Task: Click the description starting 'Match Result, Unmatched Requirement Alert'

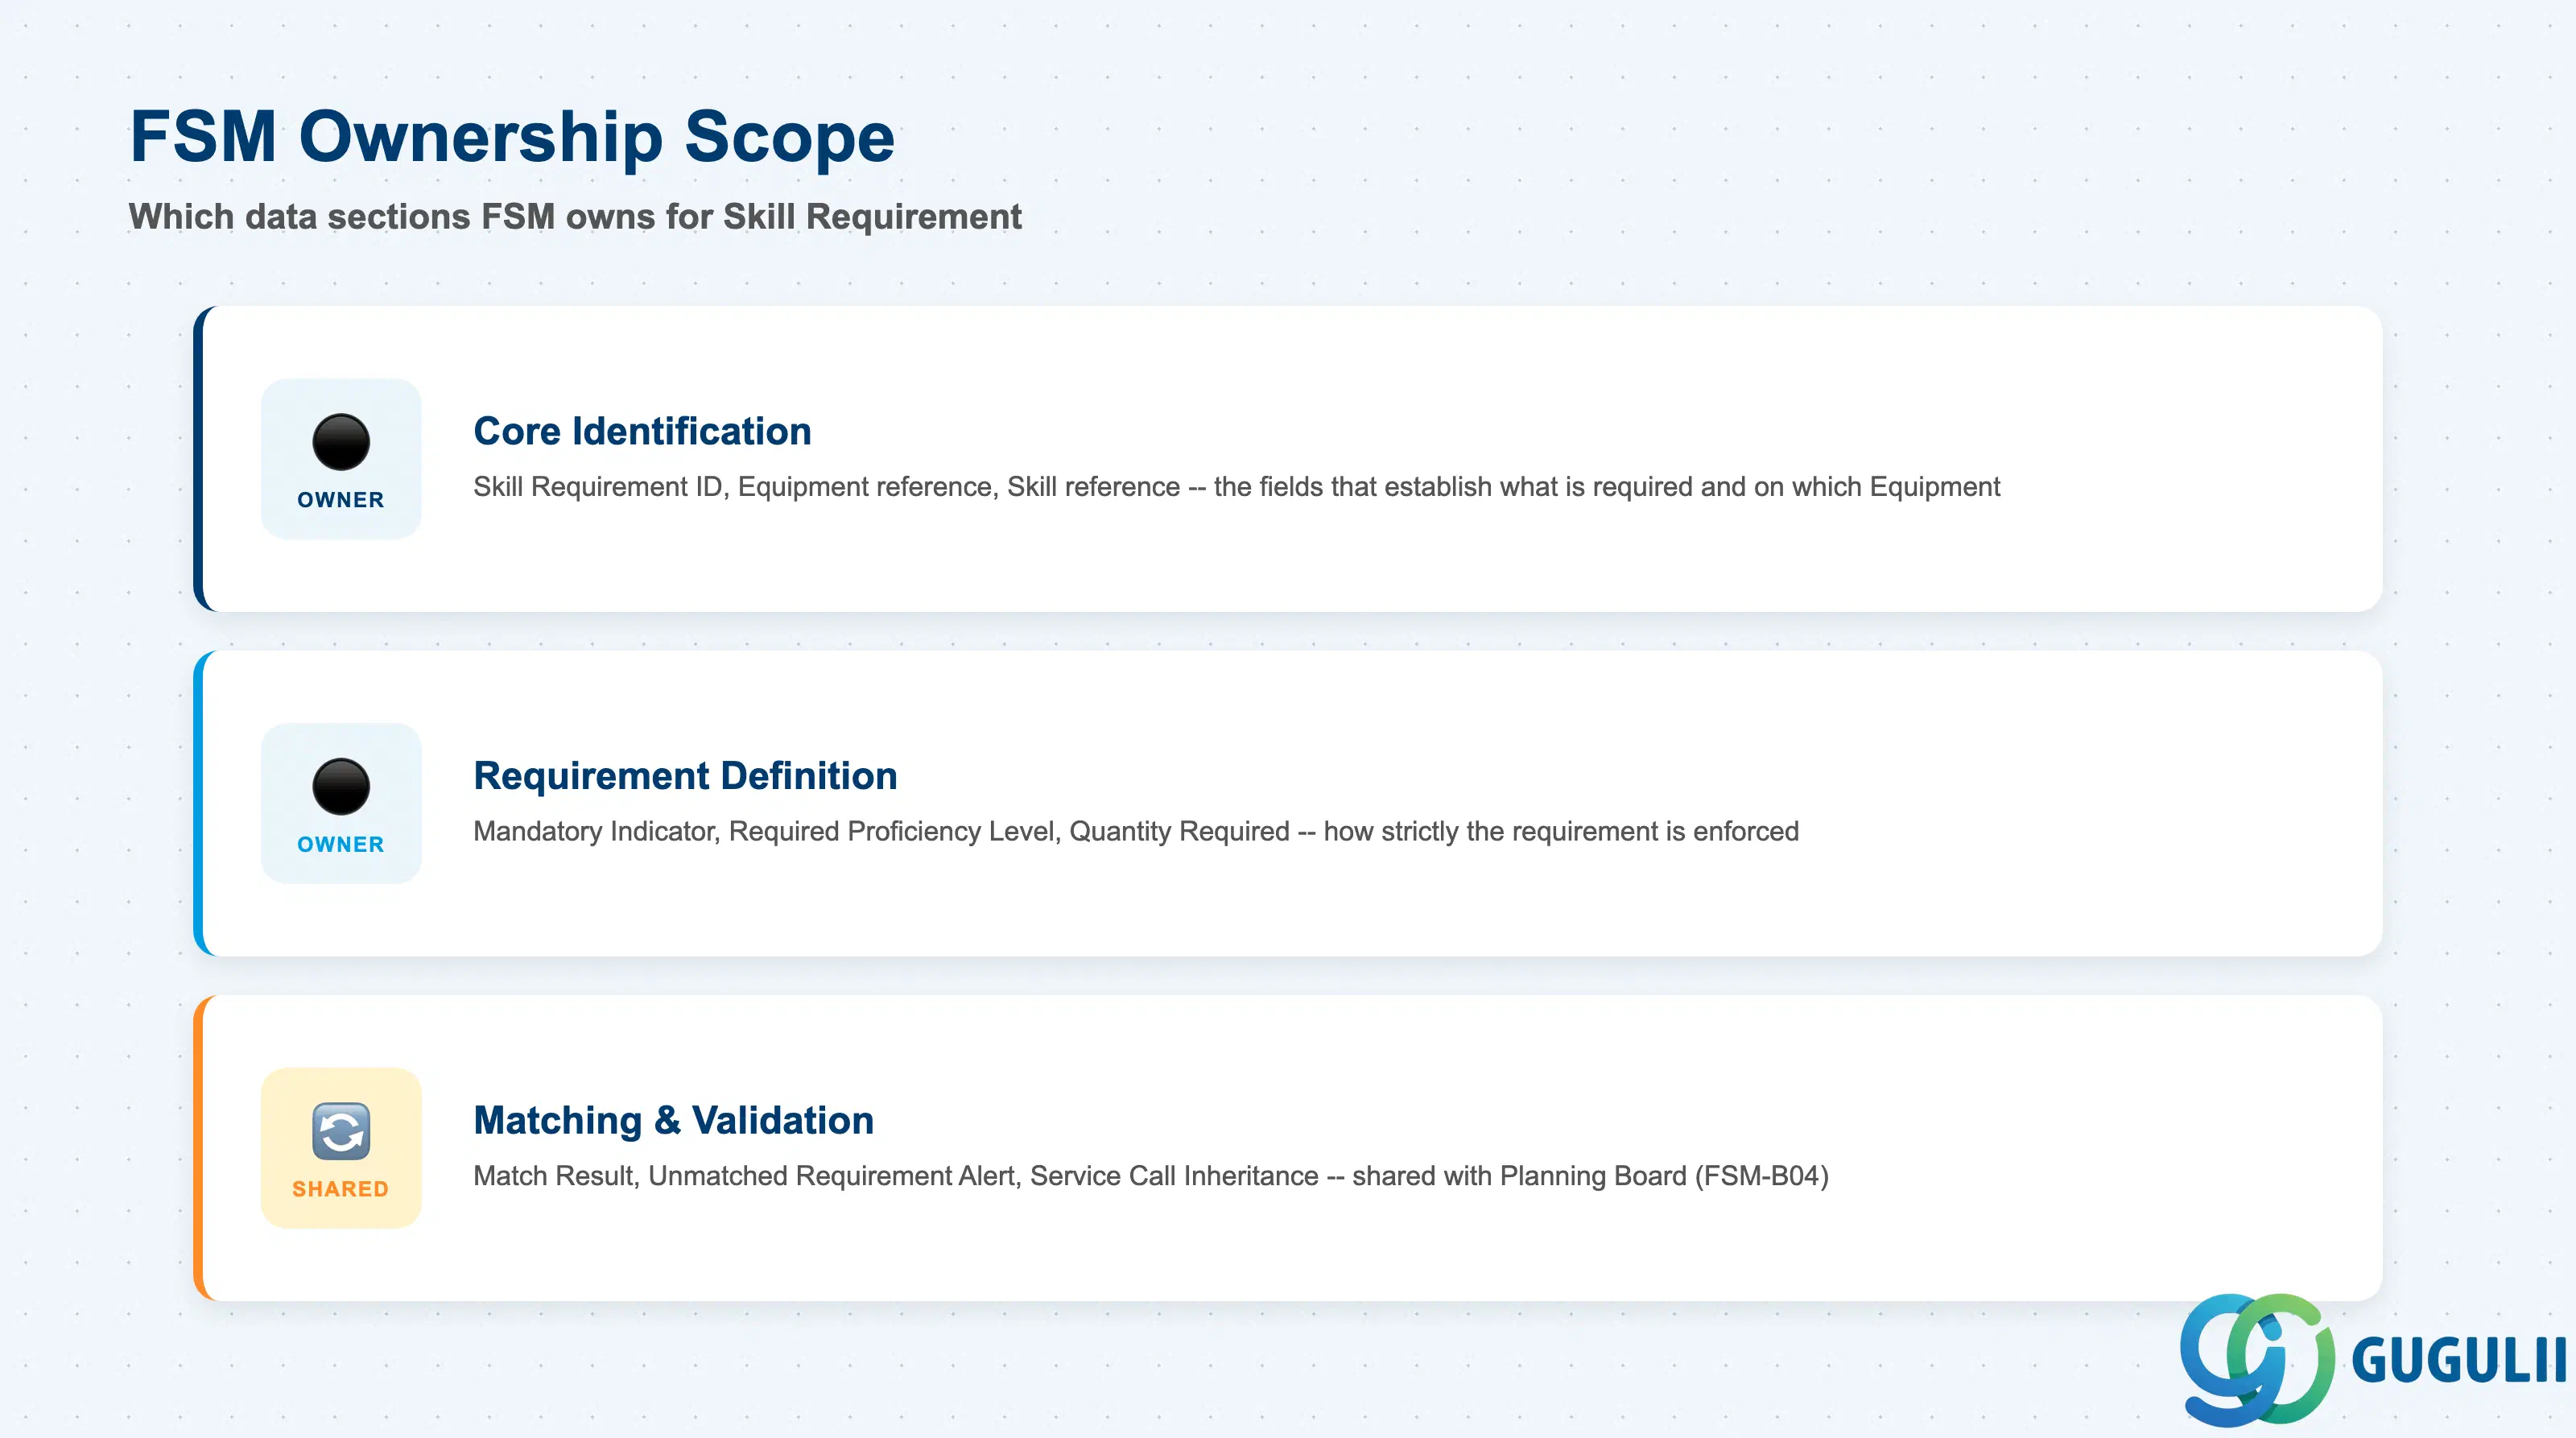Action: click(1151, 1176)
